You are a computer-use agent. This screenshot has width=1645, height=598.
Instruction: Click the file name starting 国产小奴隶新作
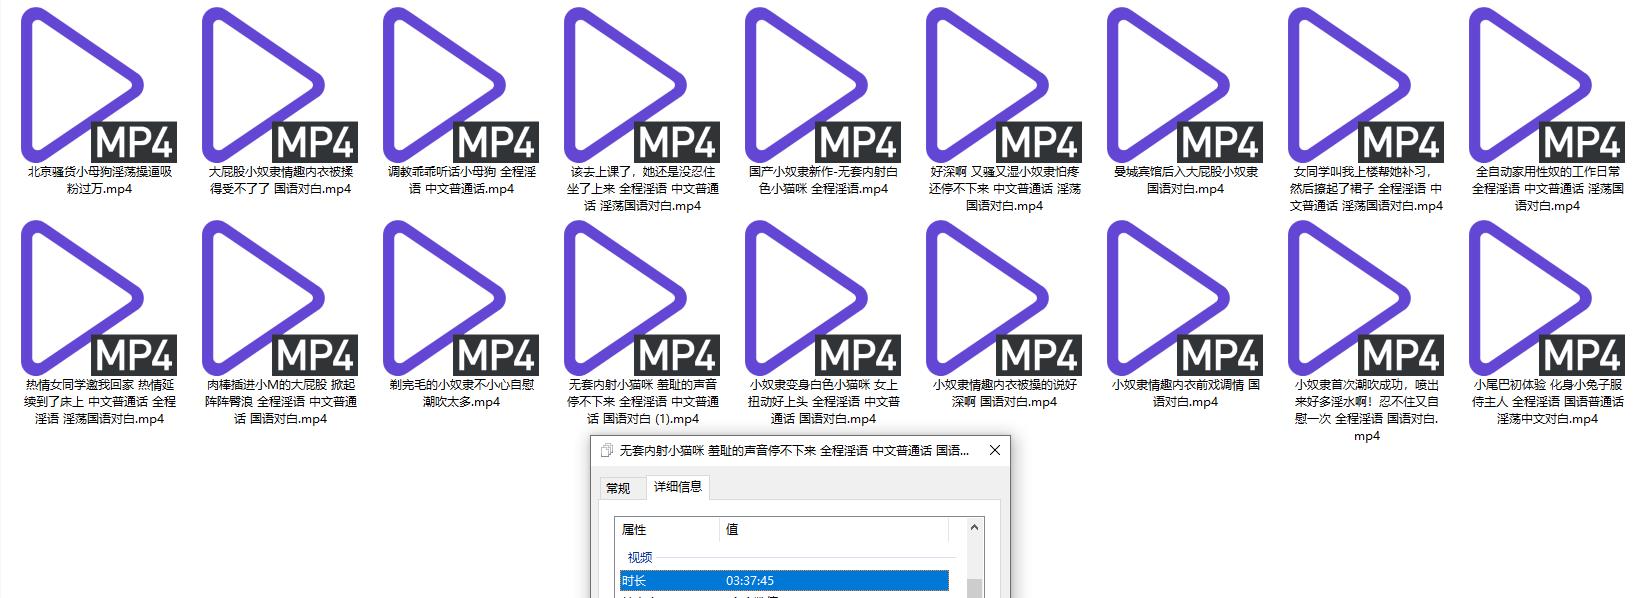pyautogui.click(x=823, y=180)
